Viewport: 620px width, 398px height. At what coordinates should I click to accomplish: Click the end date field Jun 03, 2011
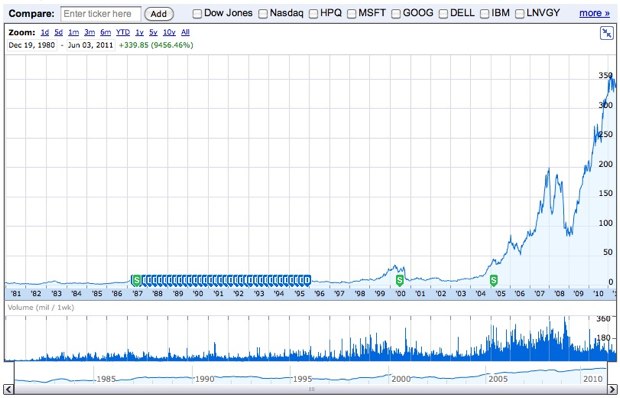pos(91,45)
